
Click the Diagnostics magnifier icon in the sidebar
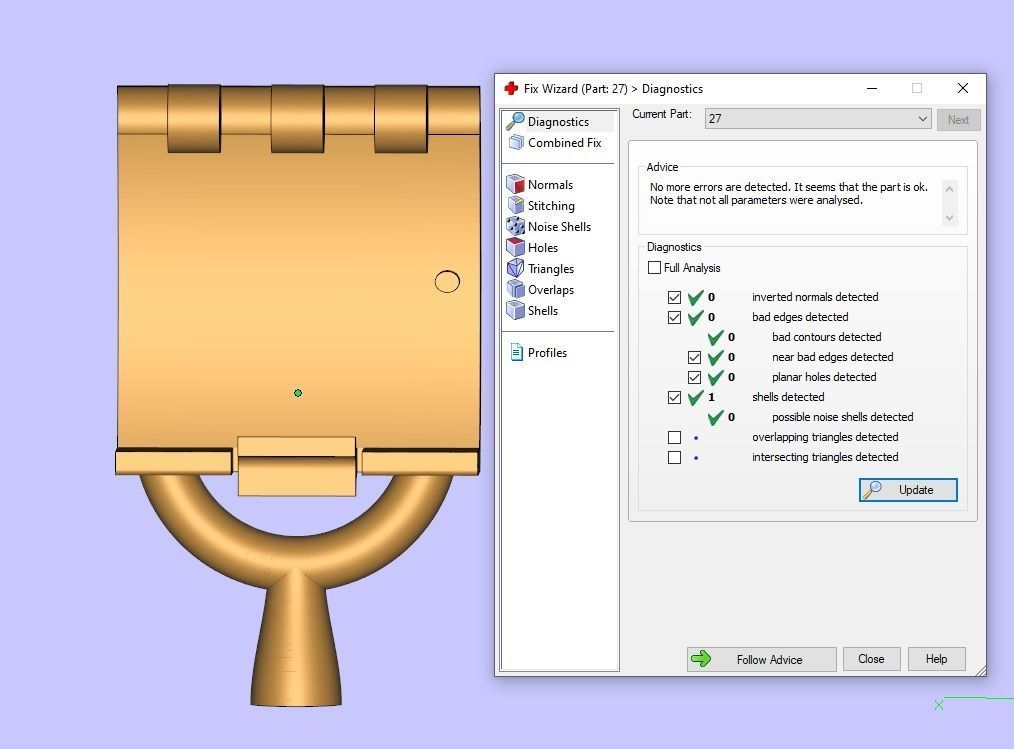pyautogui.click(x=515, y=121)
